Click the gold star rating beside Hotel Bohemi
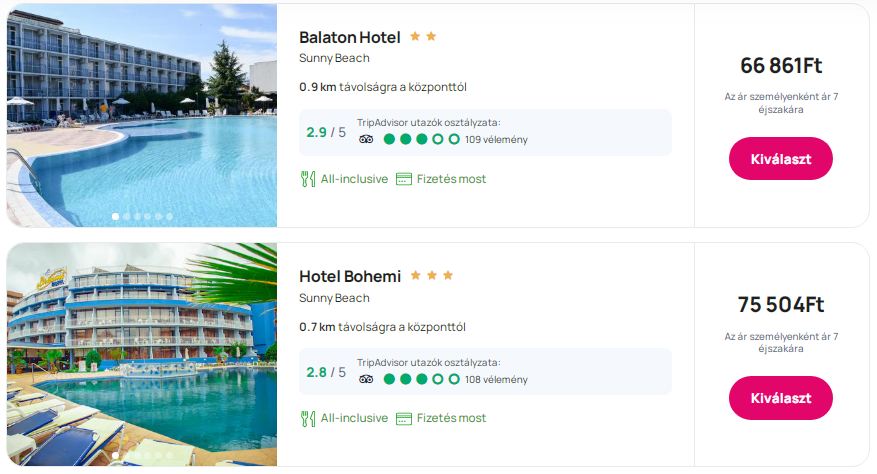Image resolution: width=877 pixels, height=474 pixels. point(432,276)
